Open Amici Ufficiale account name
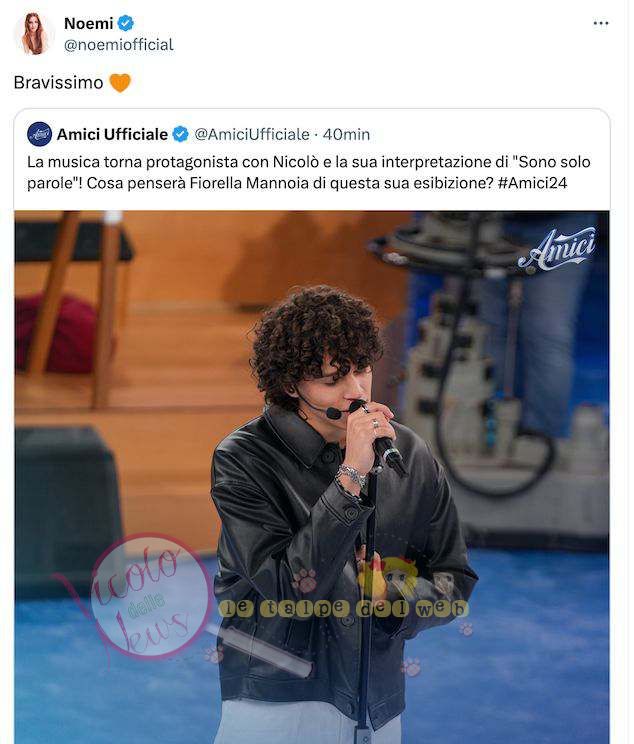The image size is (634, 744). click(112, 135)
